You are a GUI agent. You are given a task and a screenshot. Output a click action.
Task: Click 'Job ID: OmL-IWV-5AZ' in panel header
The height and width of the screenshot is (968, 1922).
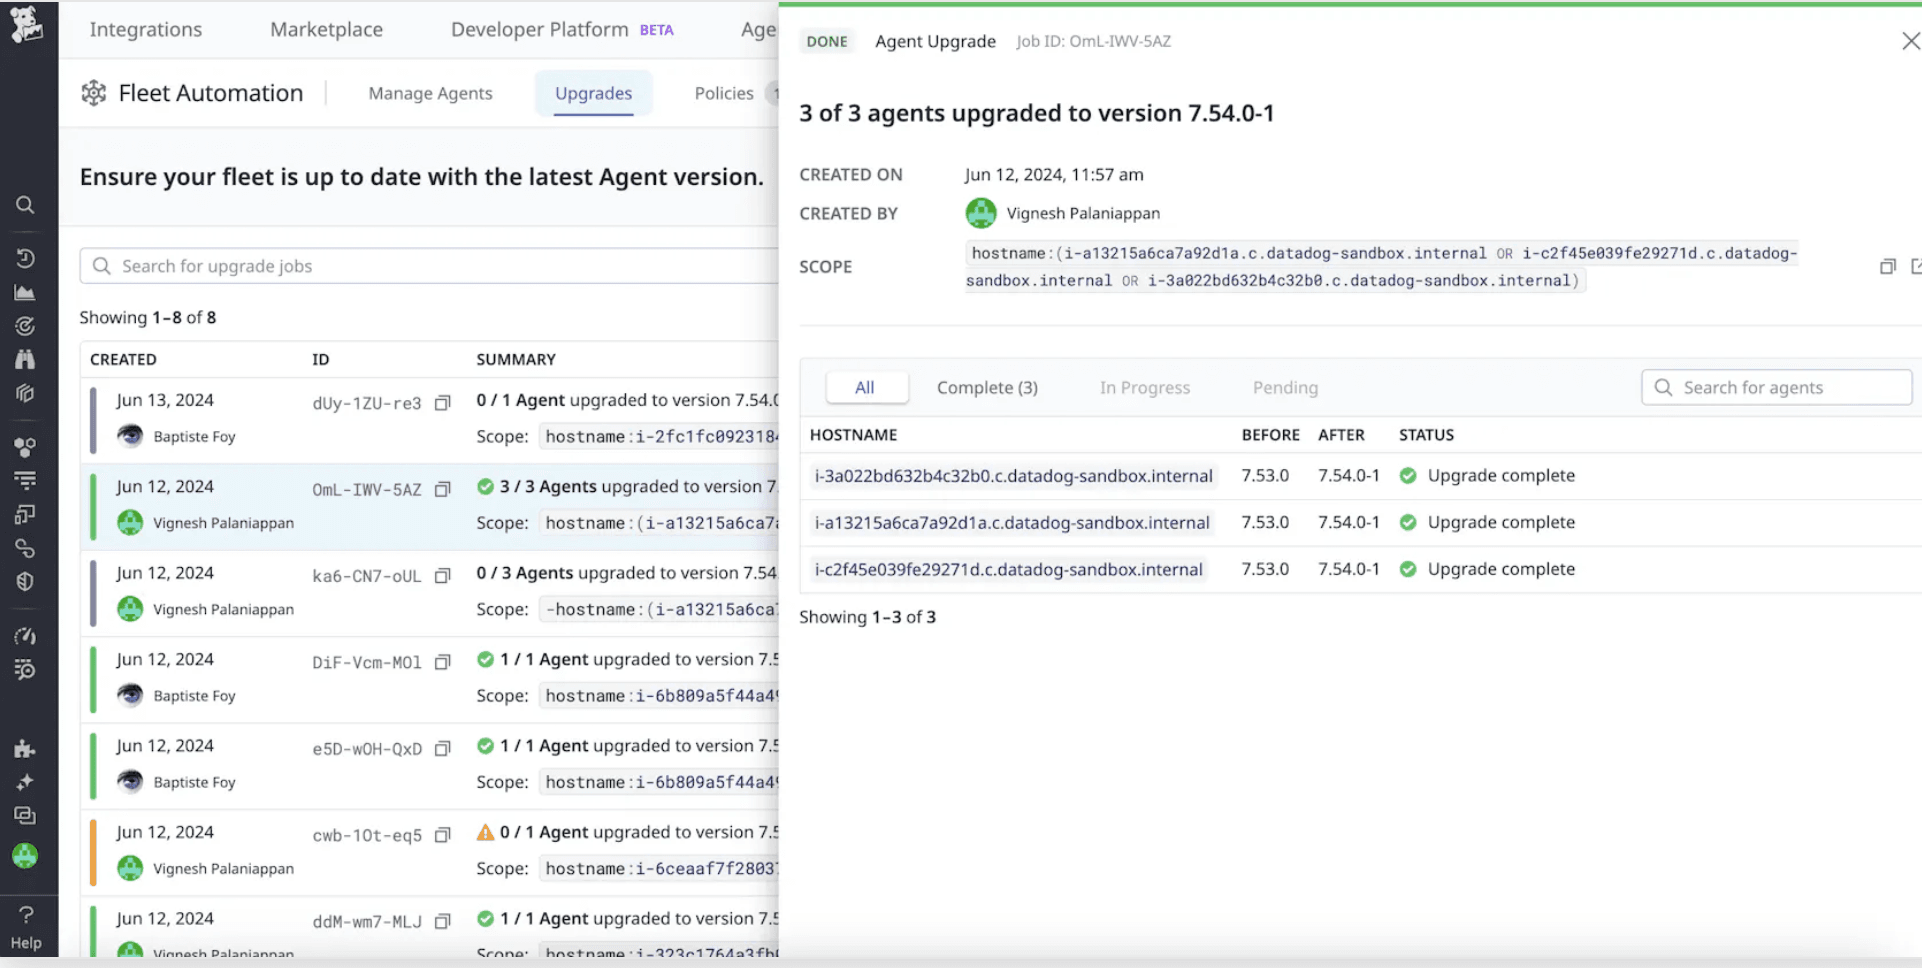click(1093, 42)
